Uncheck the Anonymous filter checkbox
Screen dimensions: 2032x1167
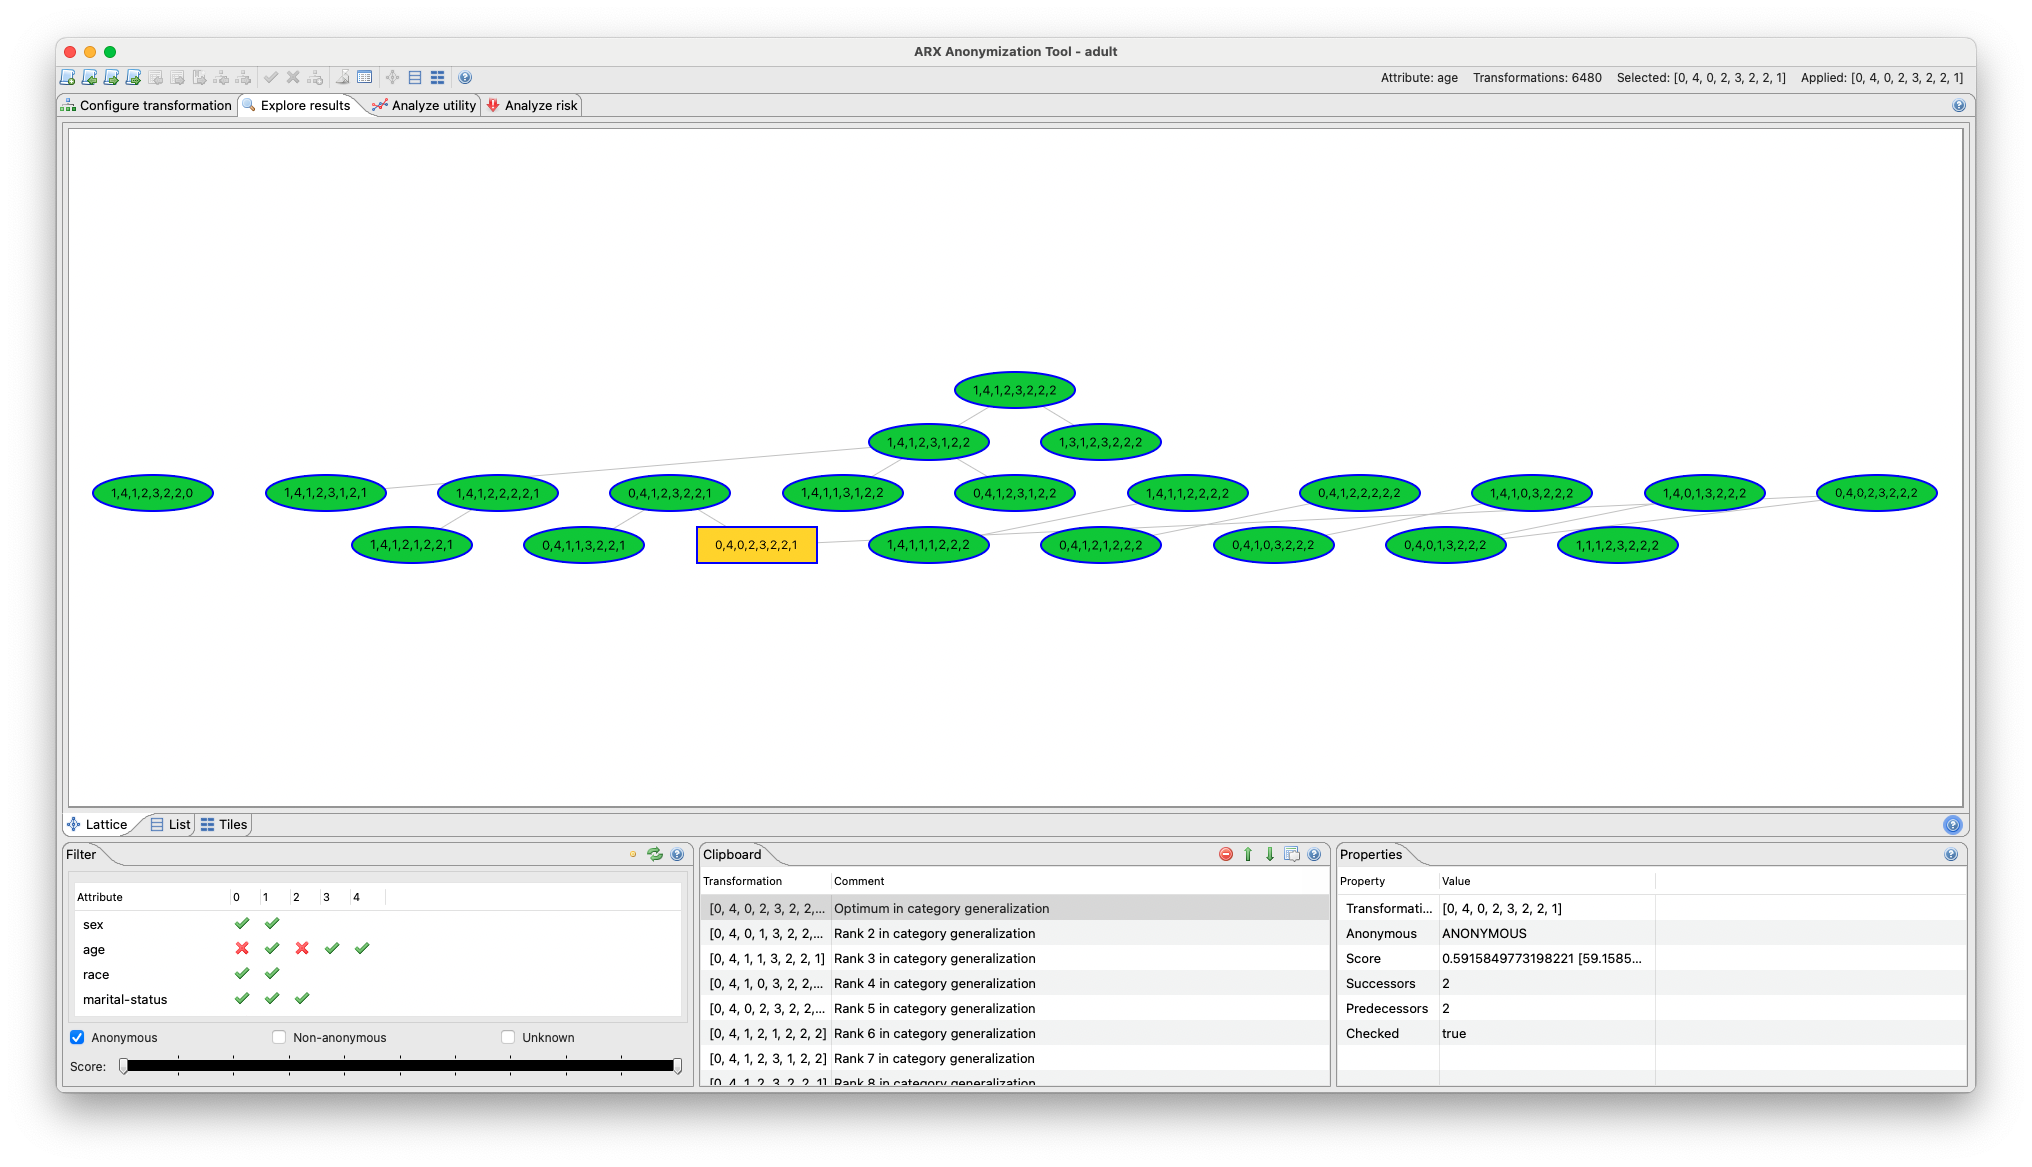(77, 1037)
